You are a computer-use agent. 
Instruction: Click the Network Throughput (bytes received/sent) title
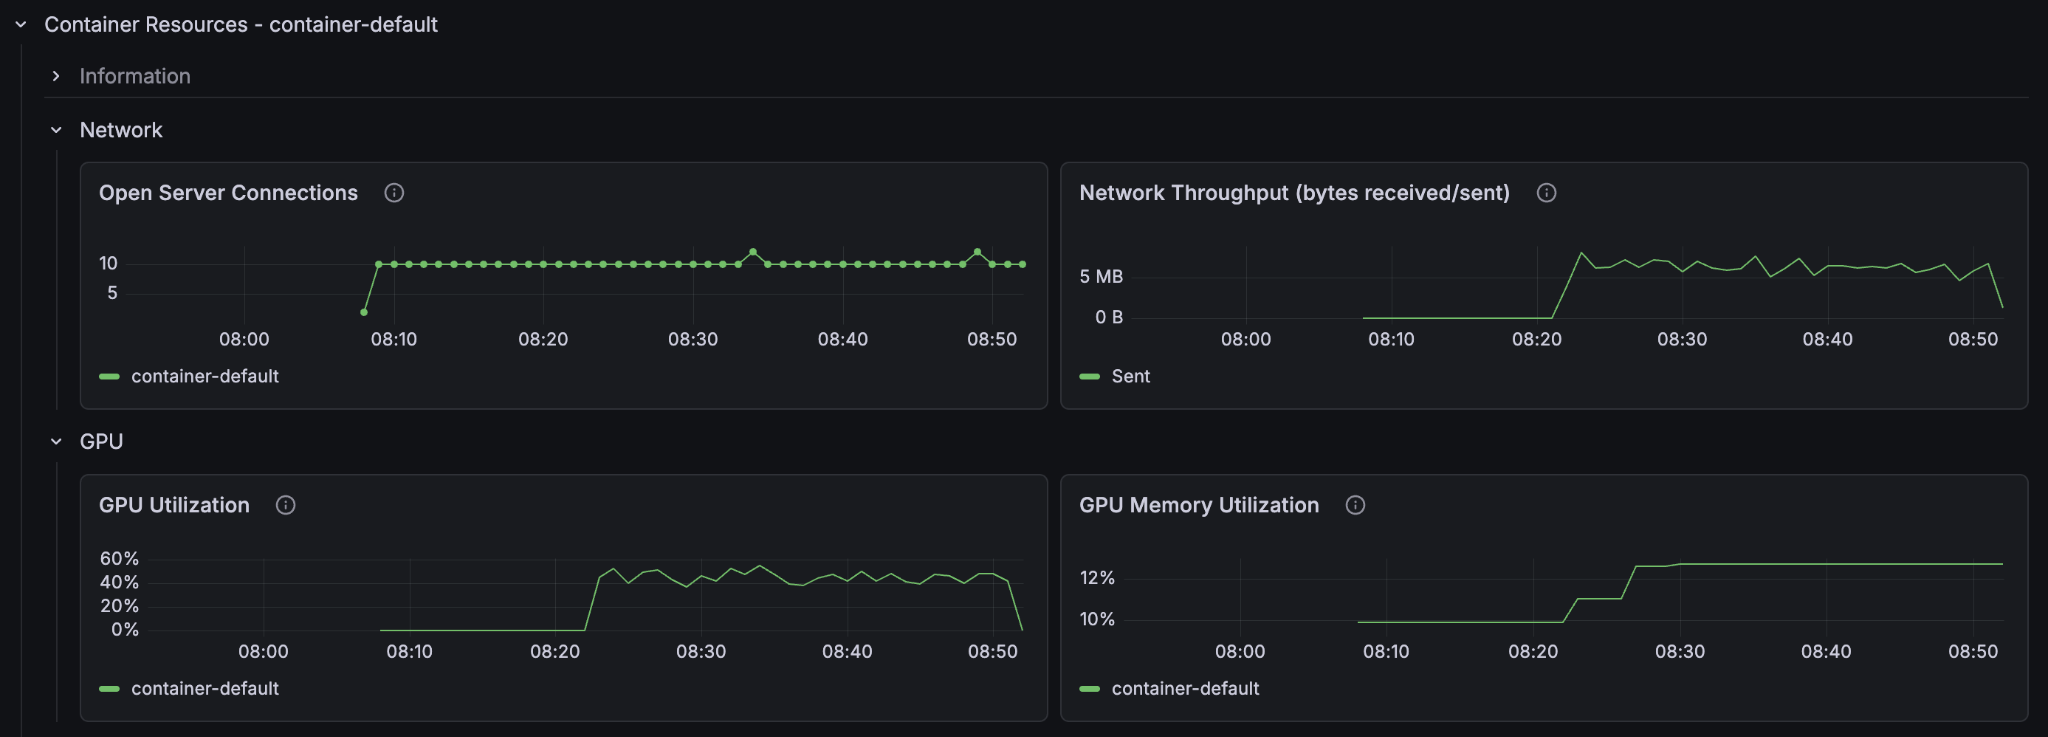[1294, 193]
